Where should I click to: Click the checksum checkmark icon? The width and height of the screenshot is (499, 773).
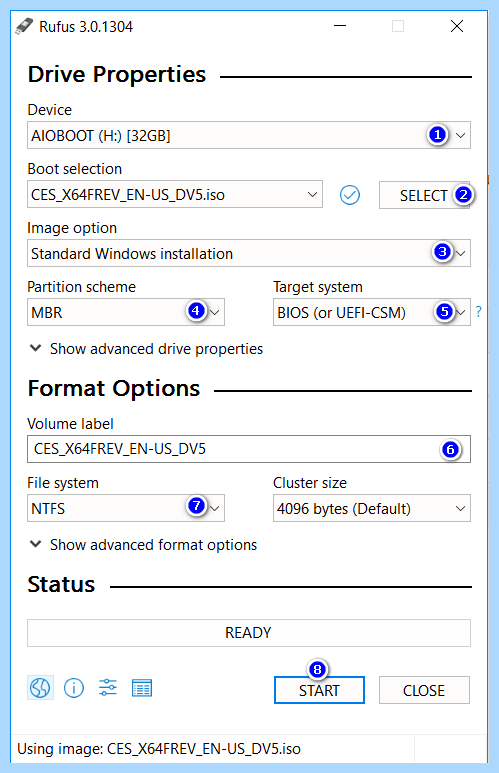click(x=350, y=195)
